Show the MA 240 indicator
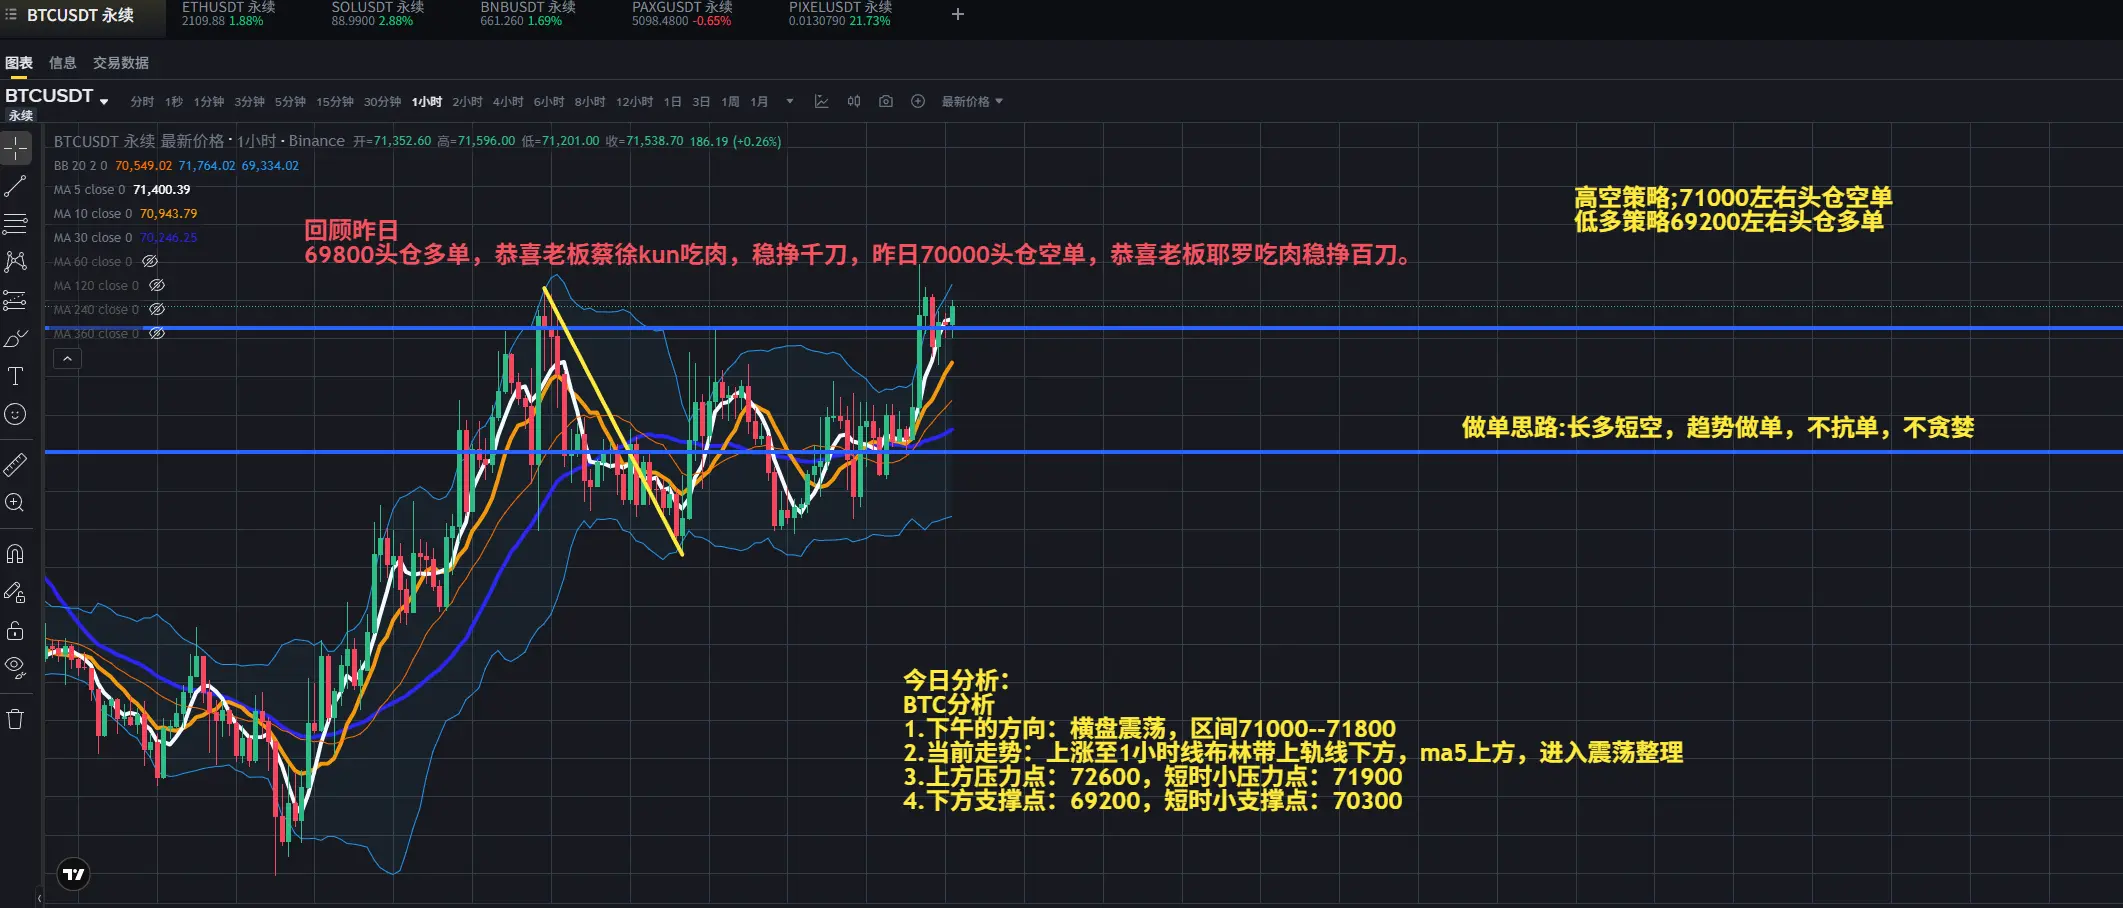This screenshot has width=2123, height=908. [157, 310]
